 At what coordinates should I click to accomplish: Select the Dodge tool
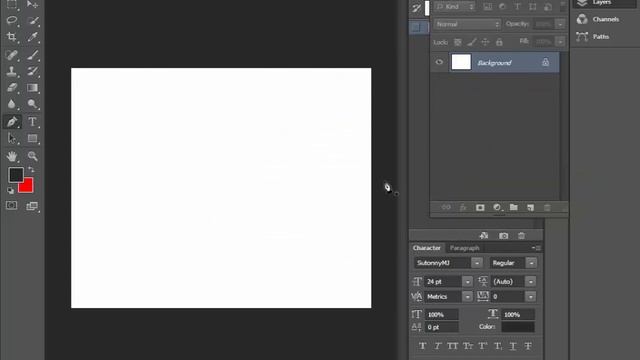click(x=33, y=104)
